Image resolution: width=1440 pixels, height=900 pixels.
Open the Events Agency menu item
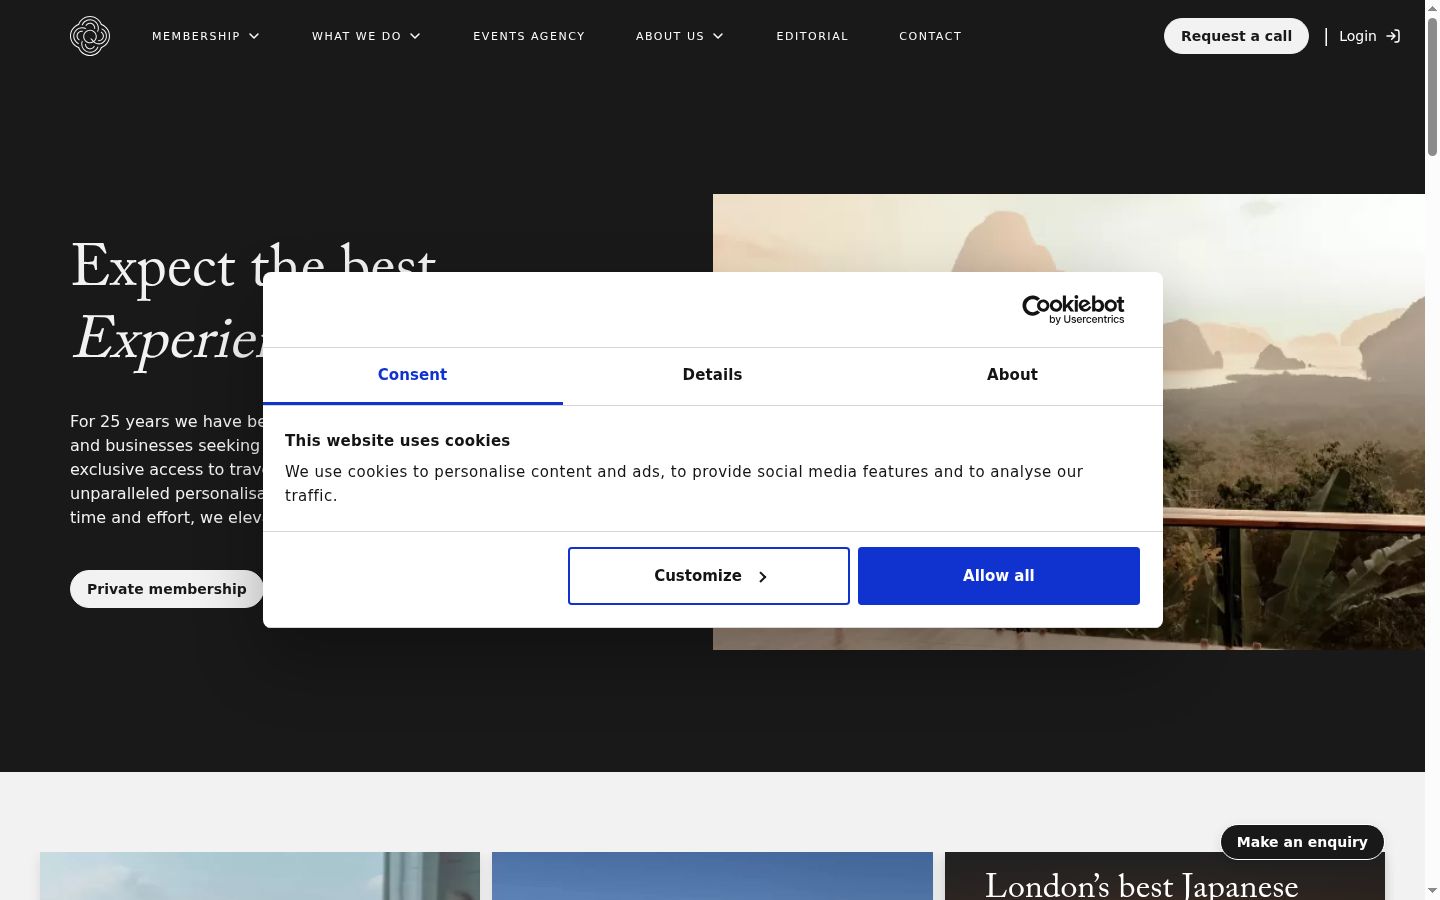point(529,36)
